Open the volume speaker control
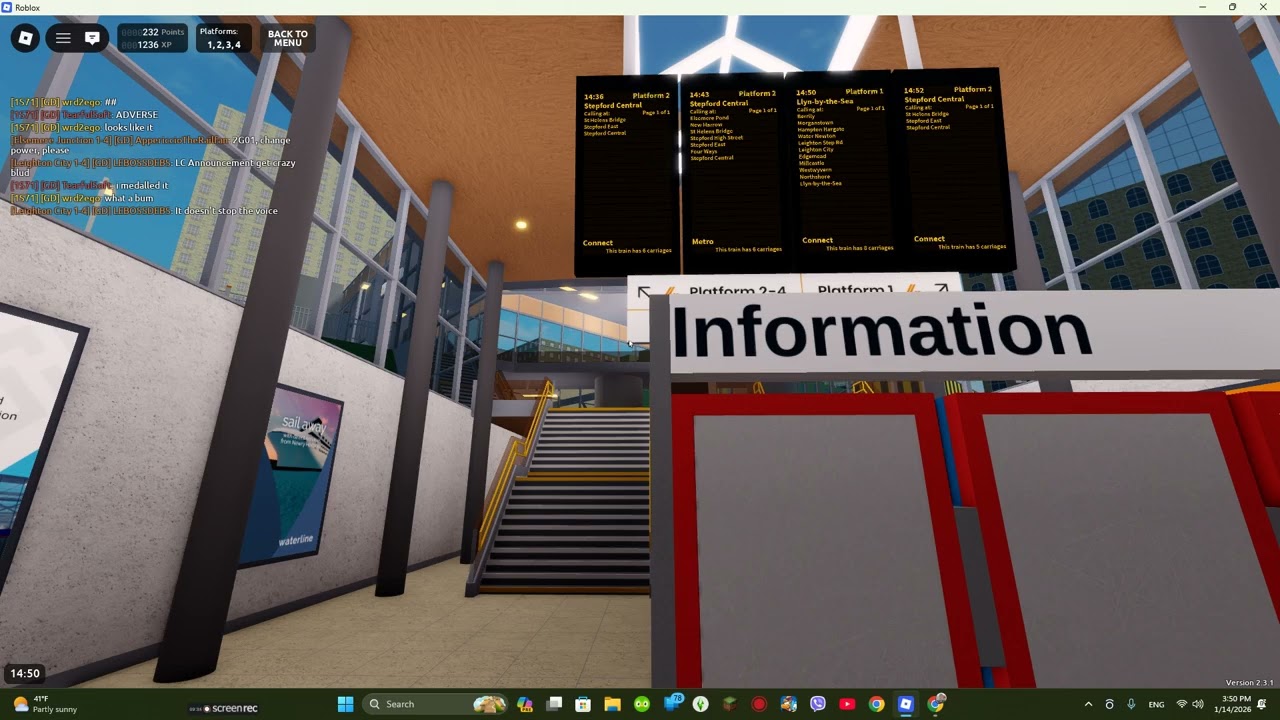The width and height of the screenshot is (1280, 720). 1198,705
